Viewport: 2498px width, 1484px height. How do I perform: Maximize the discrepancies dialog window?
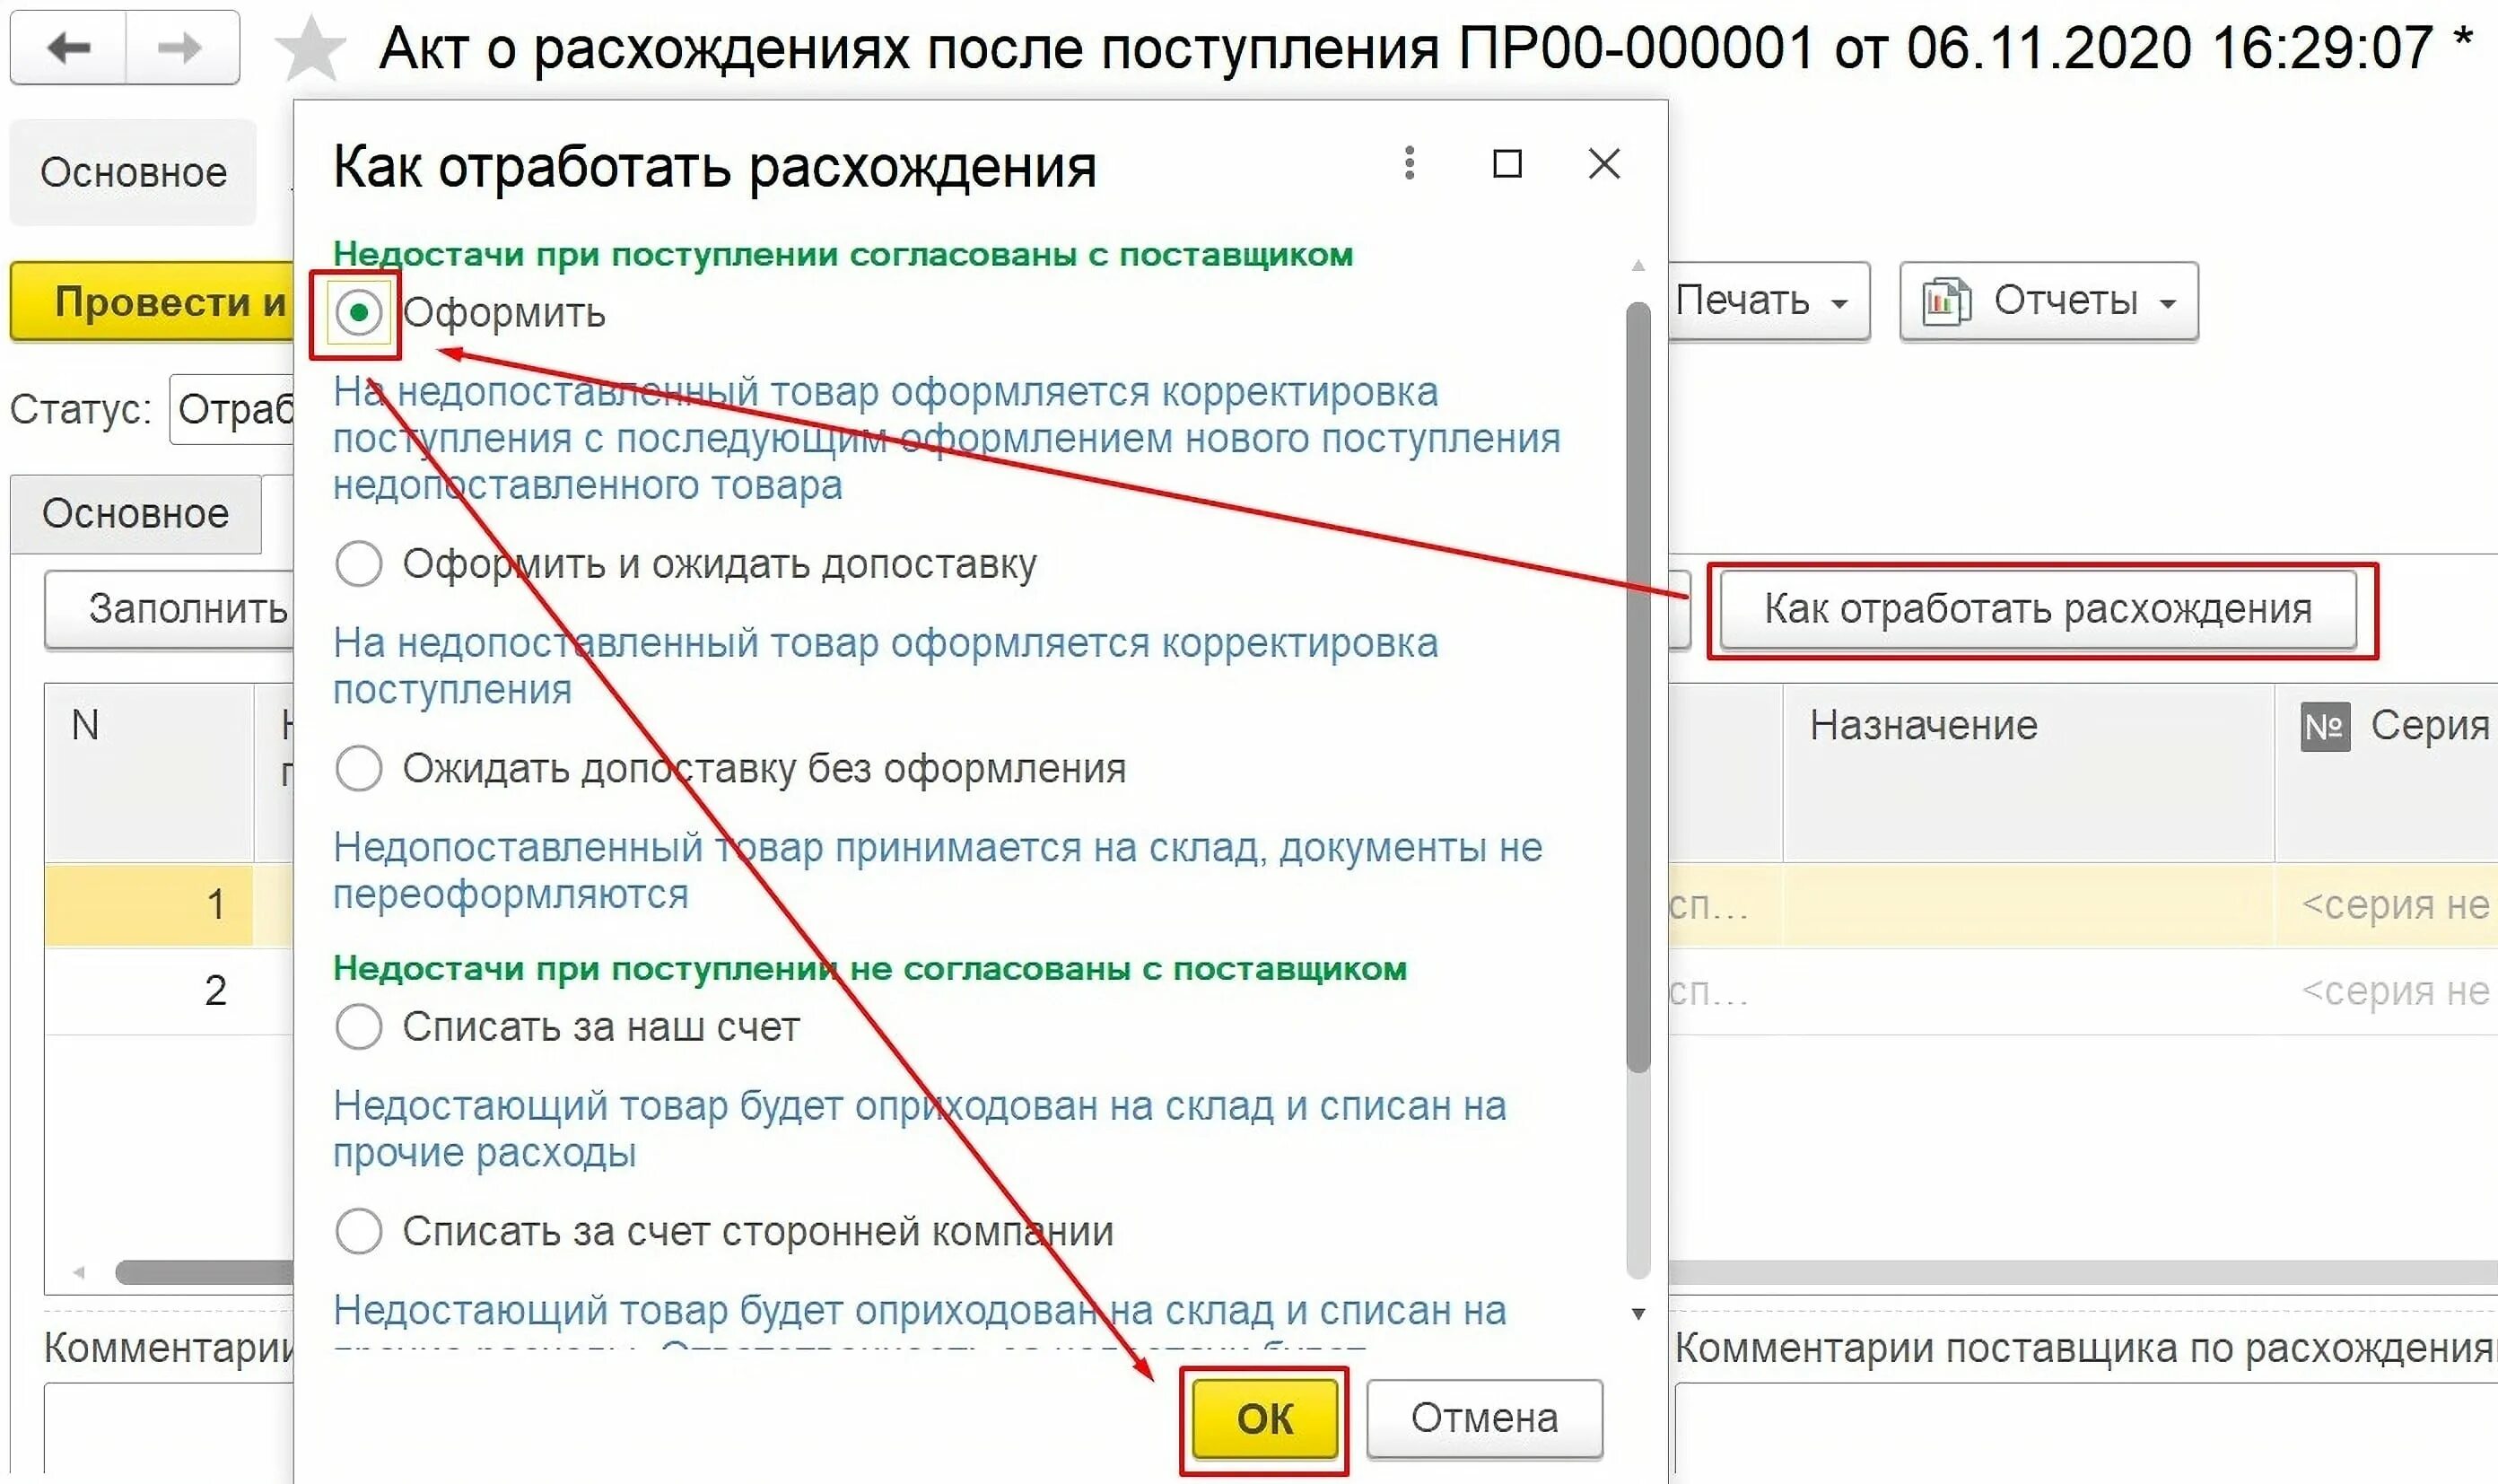coord(1507,163)
